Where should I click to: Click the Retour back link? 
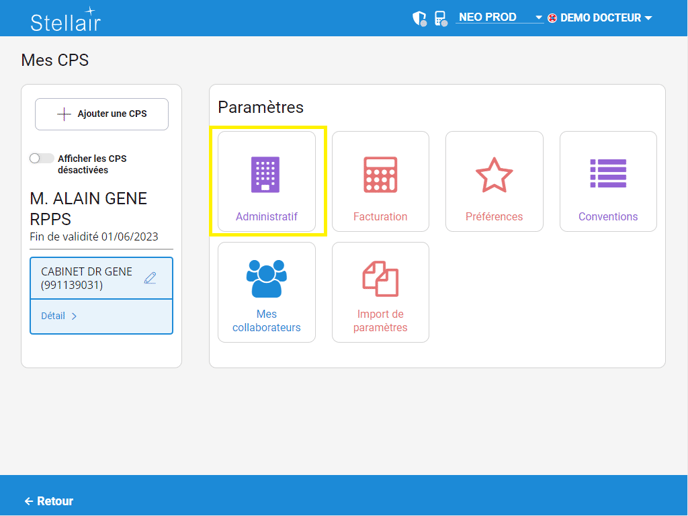(x=49, y=501)
